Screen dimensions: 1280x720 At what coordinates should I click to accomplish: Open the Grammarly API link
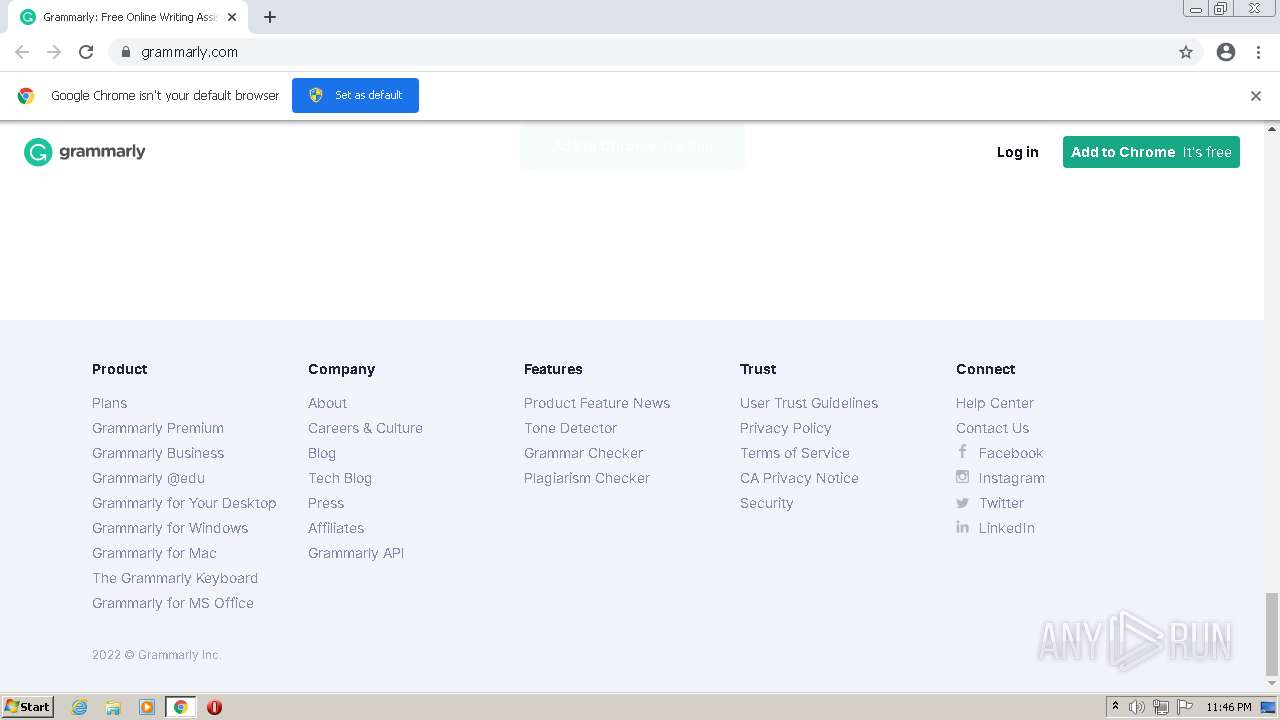[356, 553]
